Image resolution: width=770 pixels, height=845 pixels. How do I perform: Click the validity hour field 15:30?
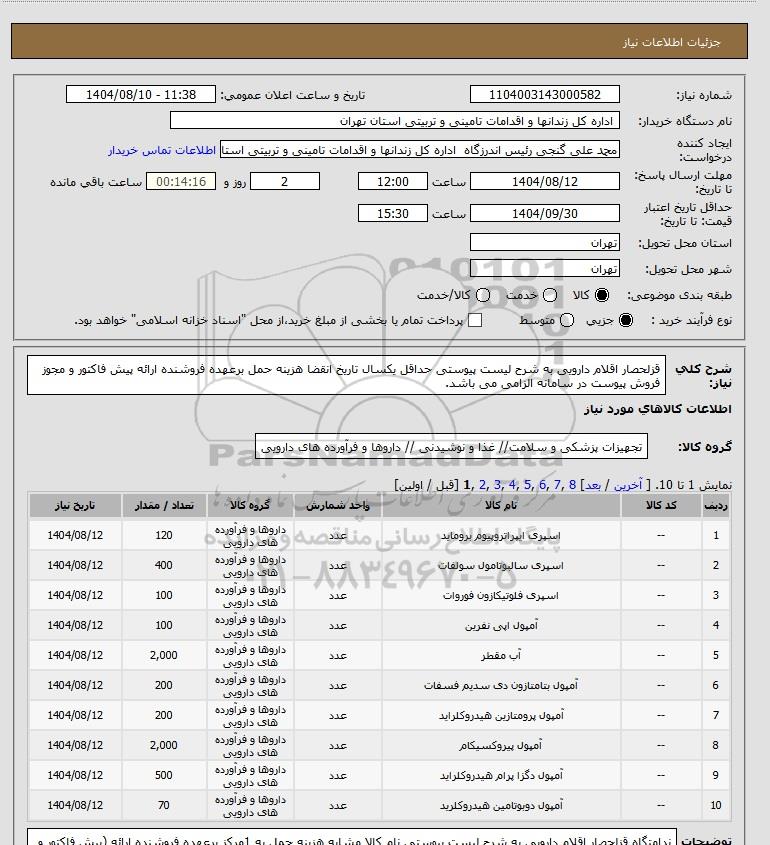[x=393, y=213]
